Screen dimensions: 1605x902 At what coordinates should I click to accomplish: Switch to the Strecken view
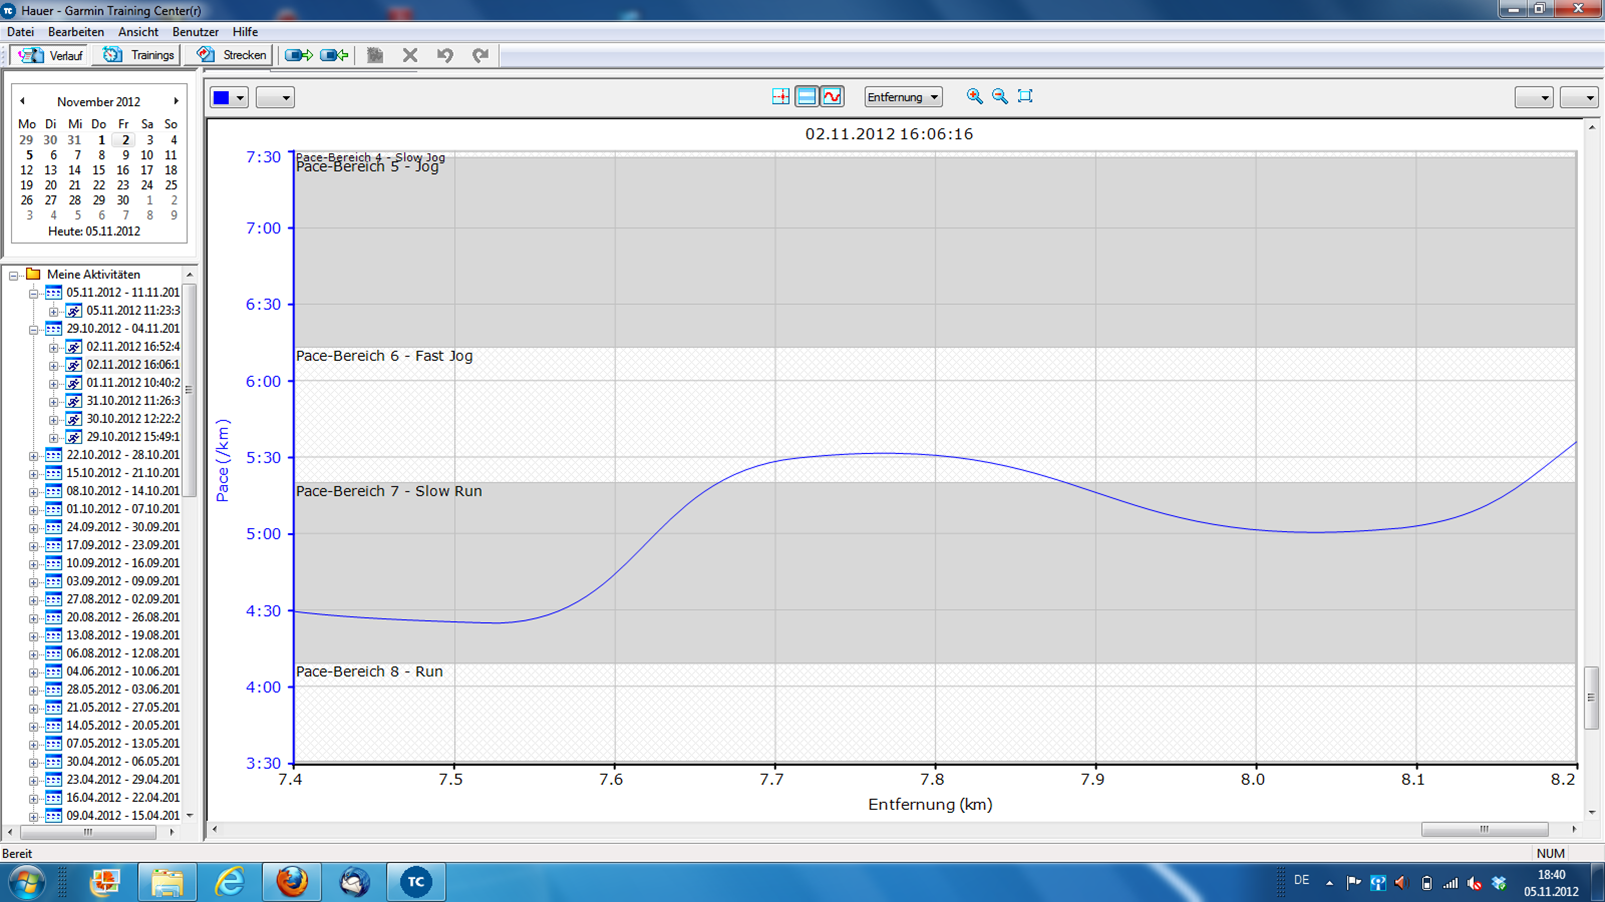click(232, 55)
